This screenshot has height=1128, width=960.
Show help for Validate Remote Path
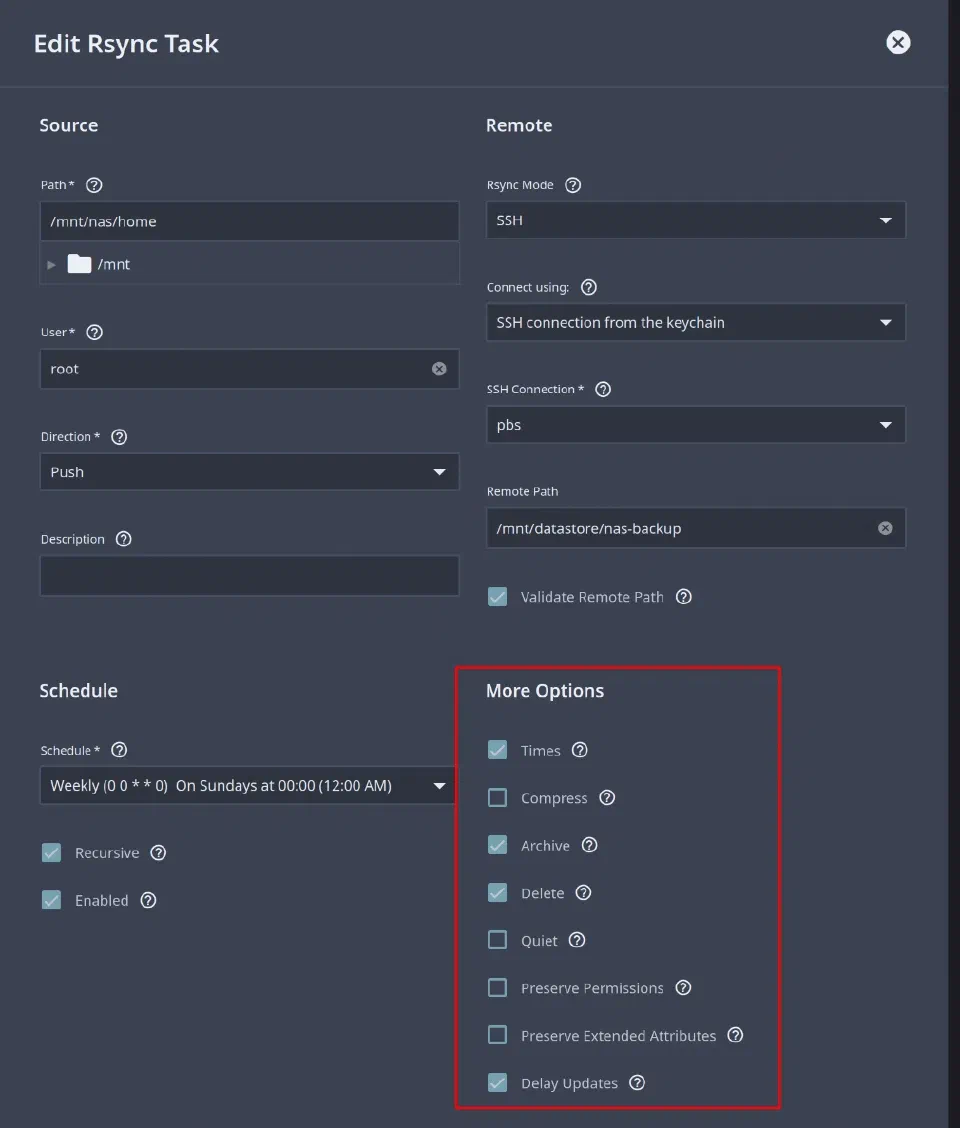(684, 596)
